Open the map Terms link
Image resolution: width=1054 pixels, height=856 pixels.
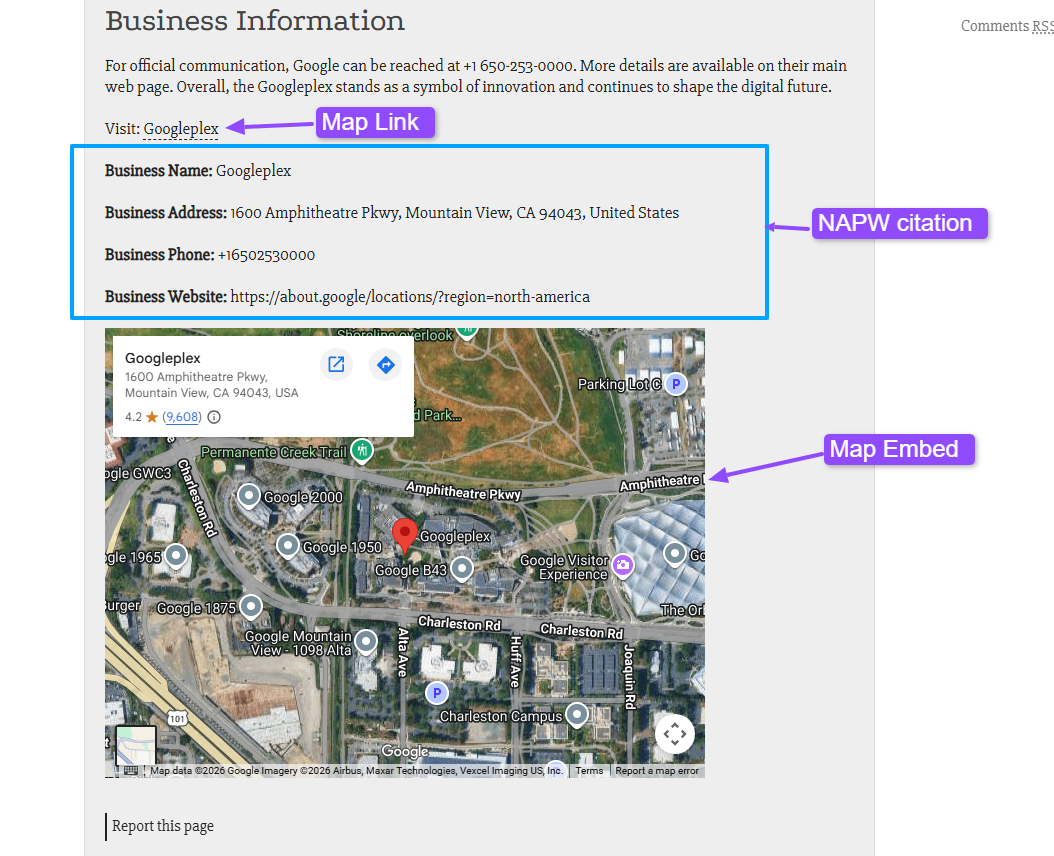(x=589, y=771)
